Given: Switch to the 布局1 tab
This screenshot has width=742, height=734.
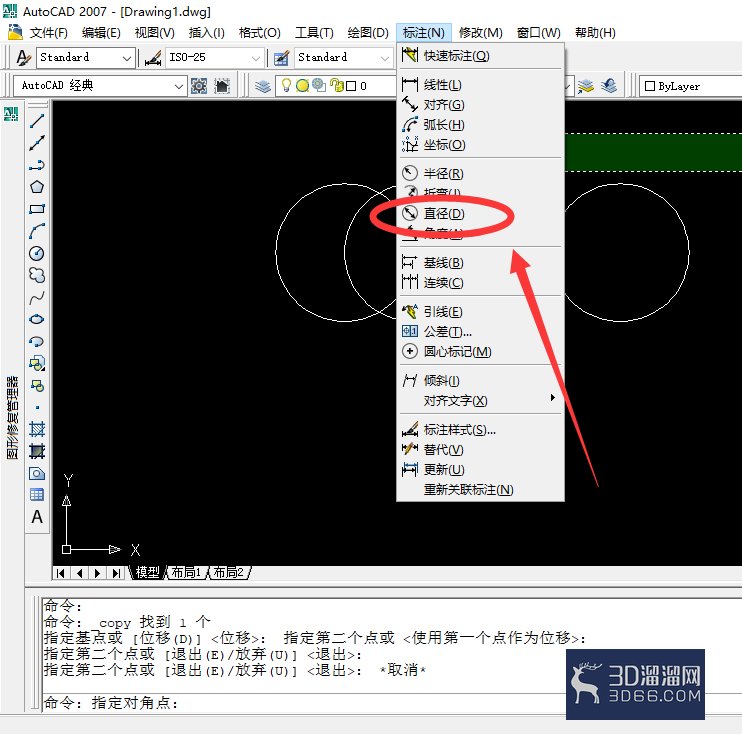Looking at the screenshot, I should 186,573.
